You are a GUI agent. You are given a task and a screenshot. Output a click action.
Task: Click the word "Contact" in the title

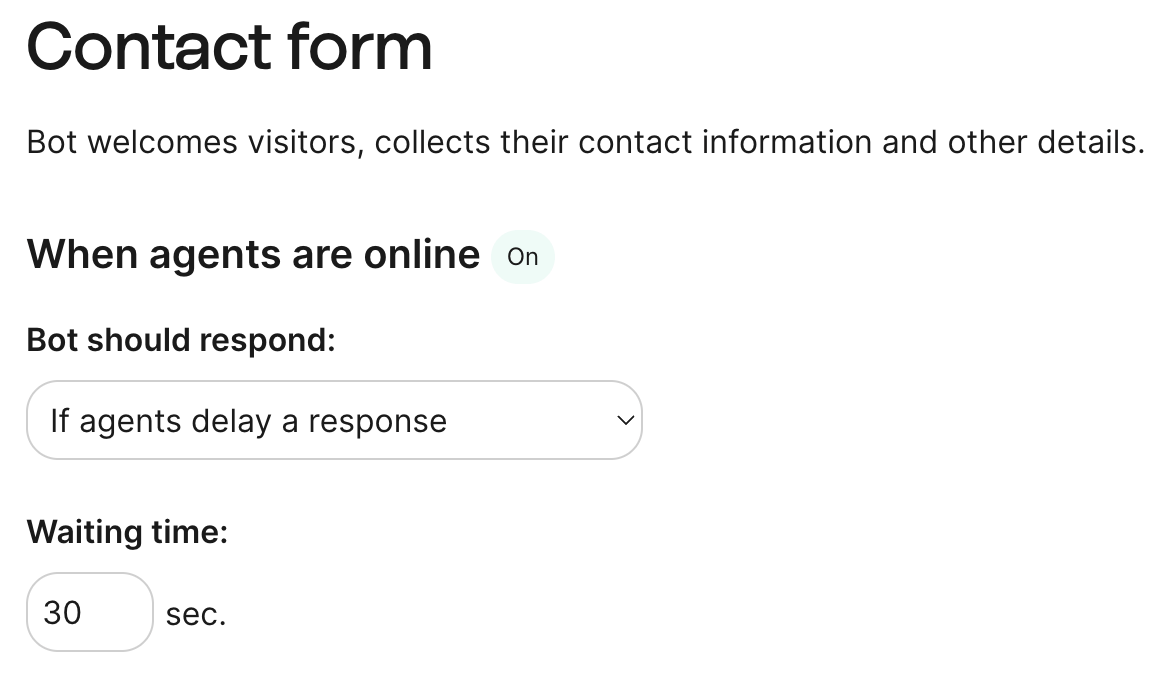[x=149, y=47]
